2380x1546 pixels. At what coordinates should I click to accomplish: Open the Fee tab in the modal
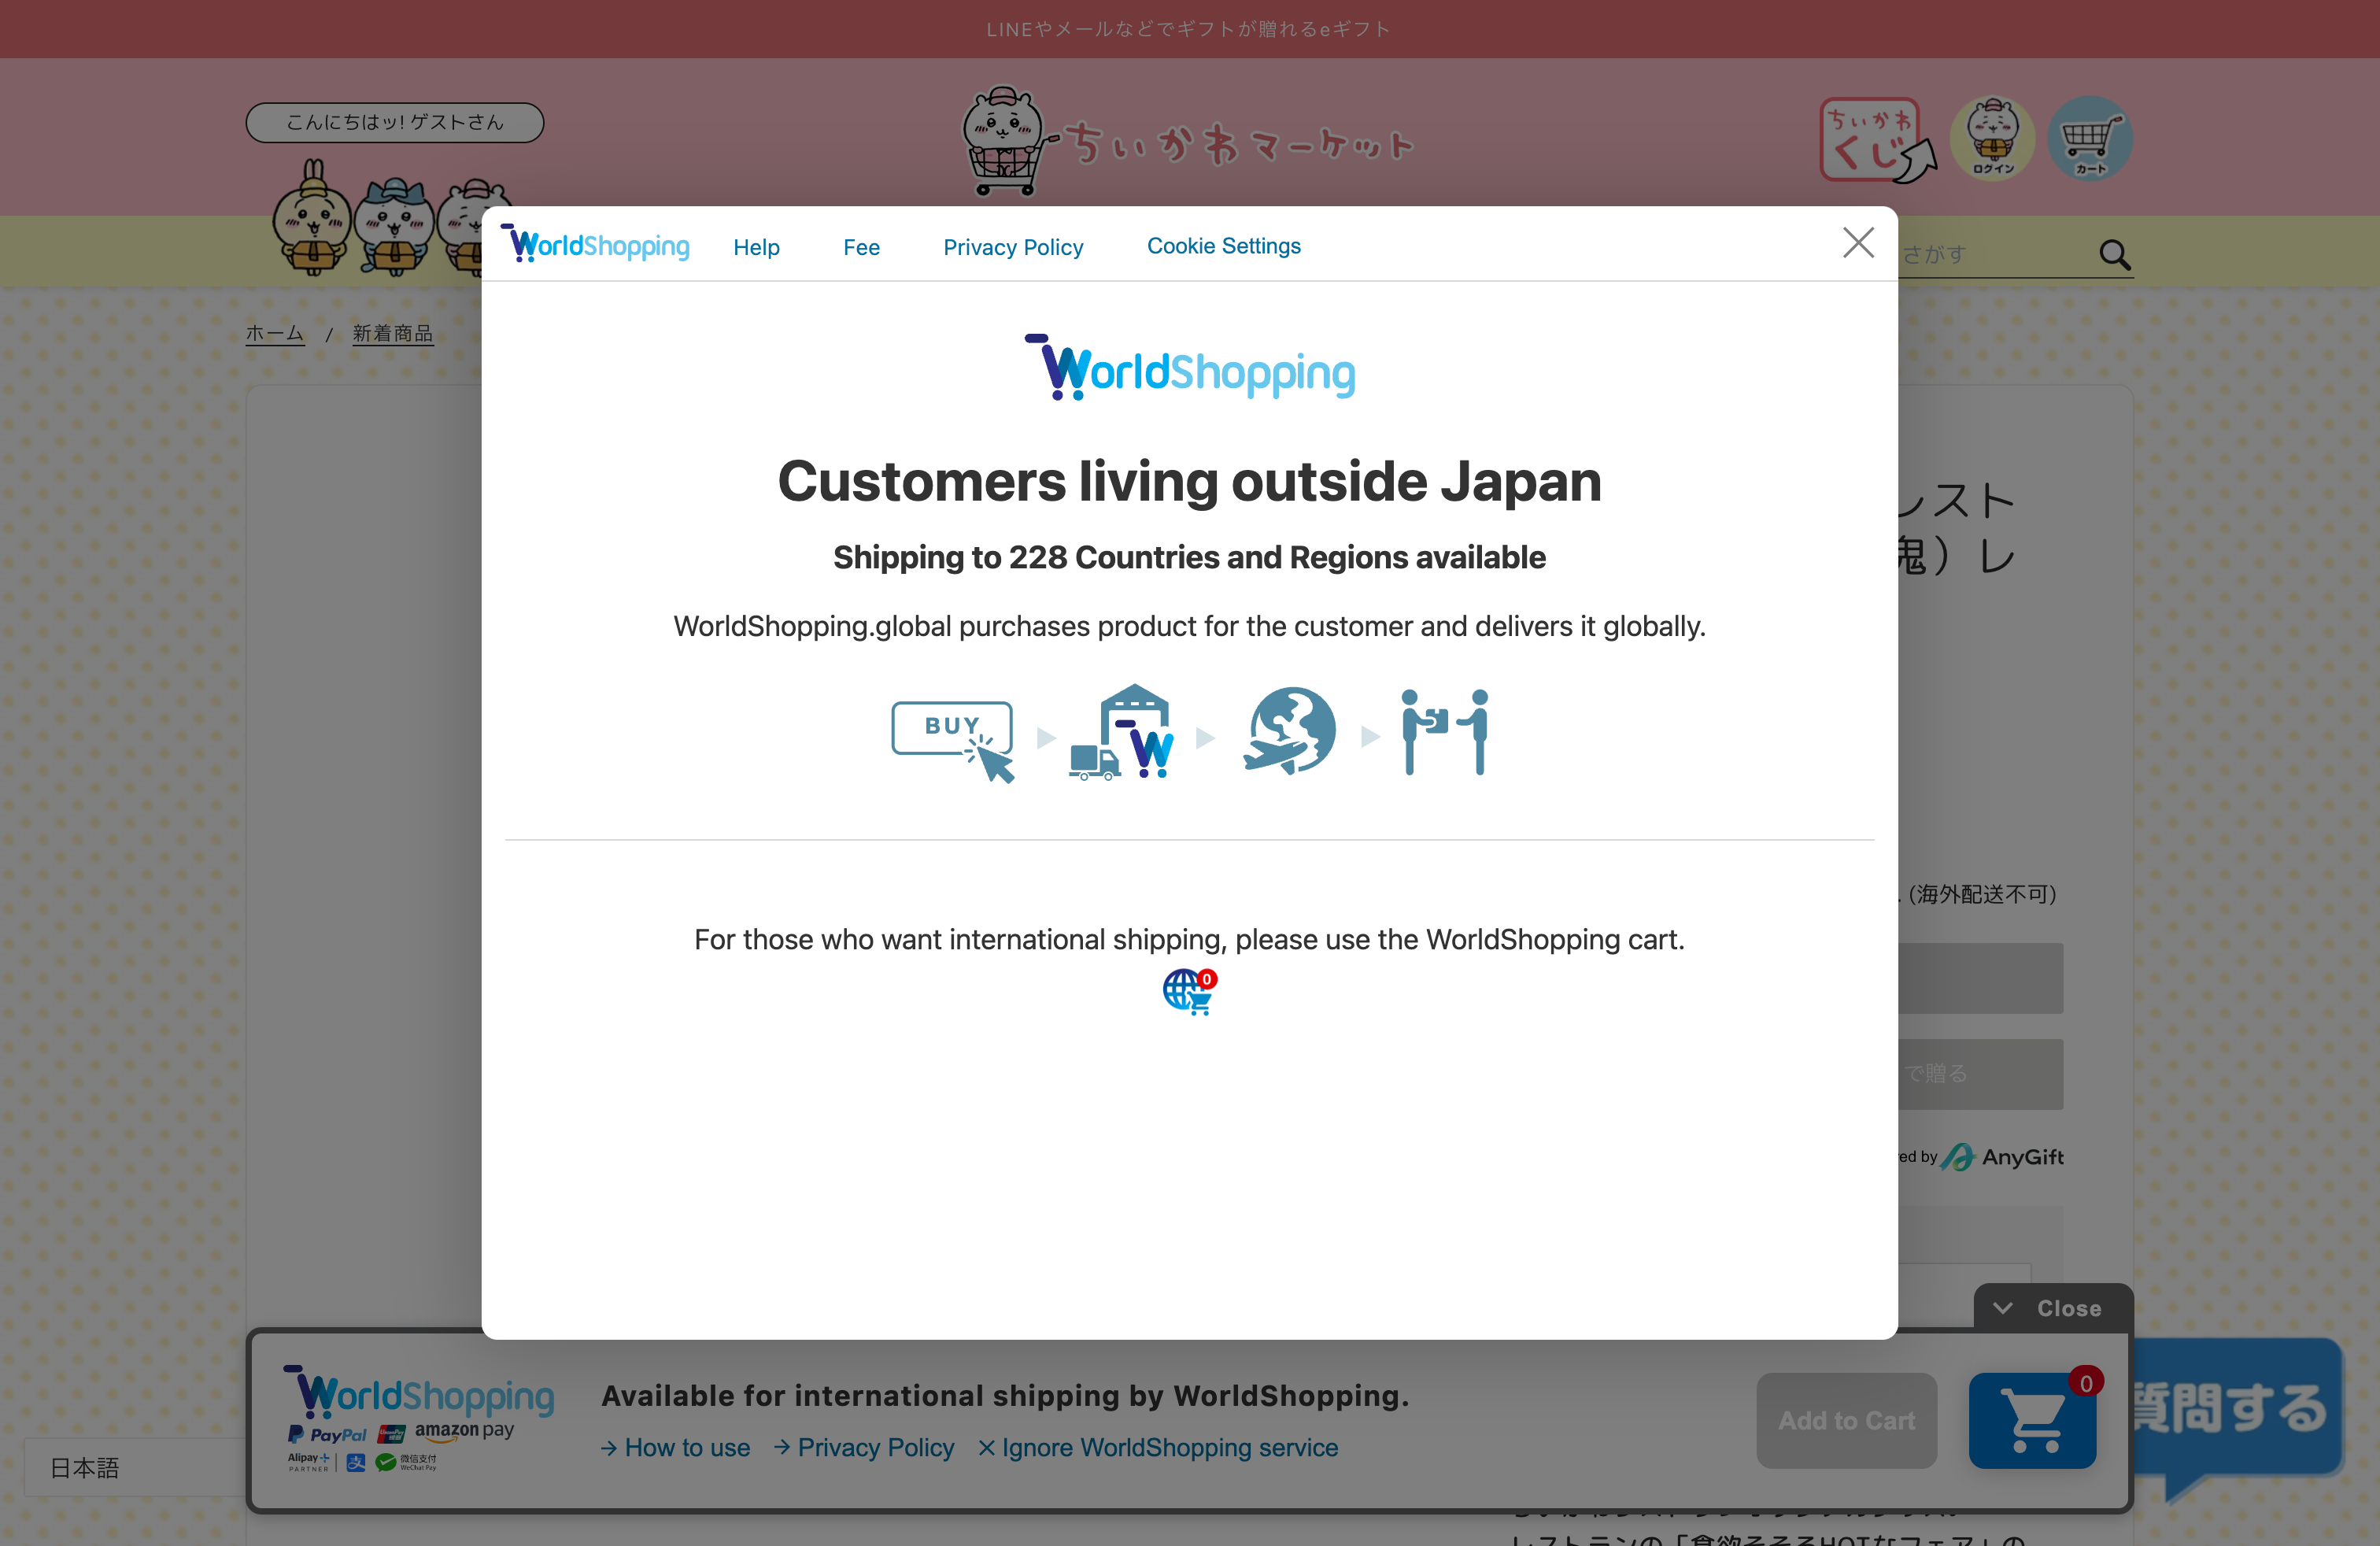[861, 247]
